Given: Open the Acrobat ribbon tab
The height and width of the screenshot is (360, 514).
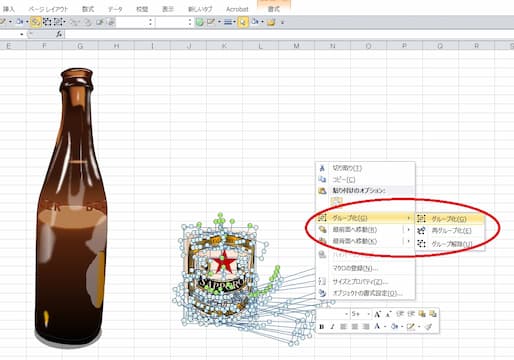Looking at the screenshot, I should pyautogui.click(x=237, y=9).
